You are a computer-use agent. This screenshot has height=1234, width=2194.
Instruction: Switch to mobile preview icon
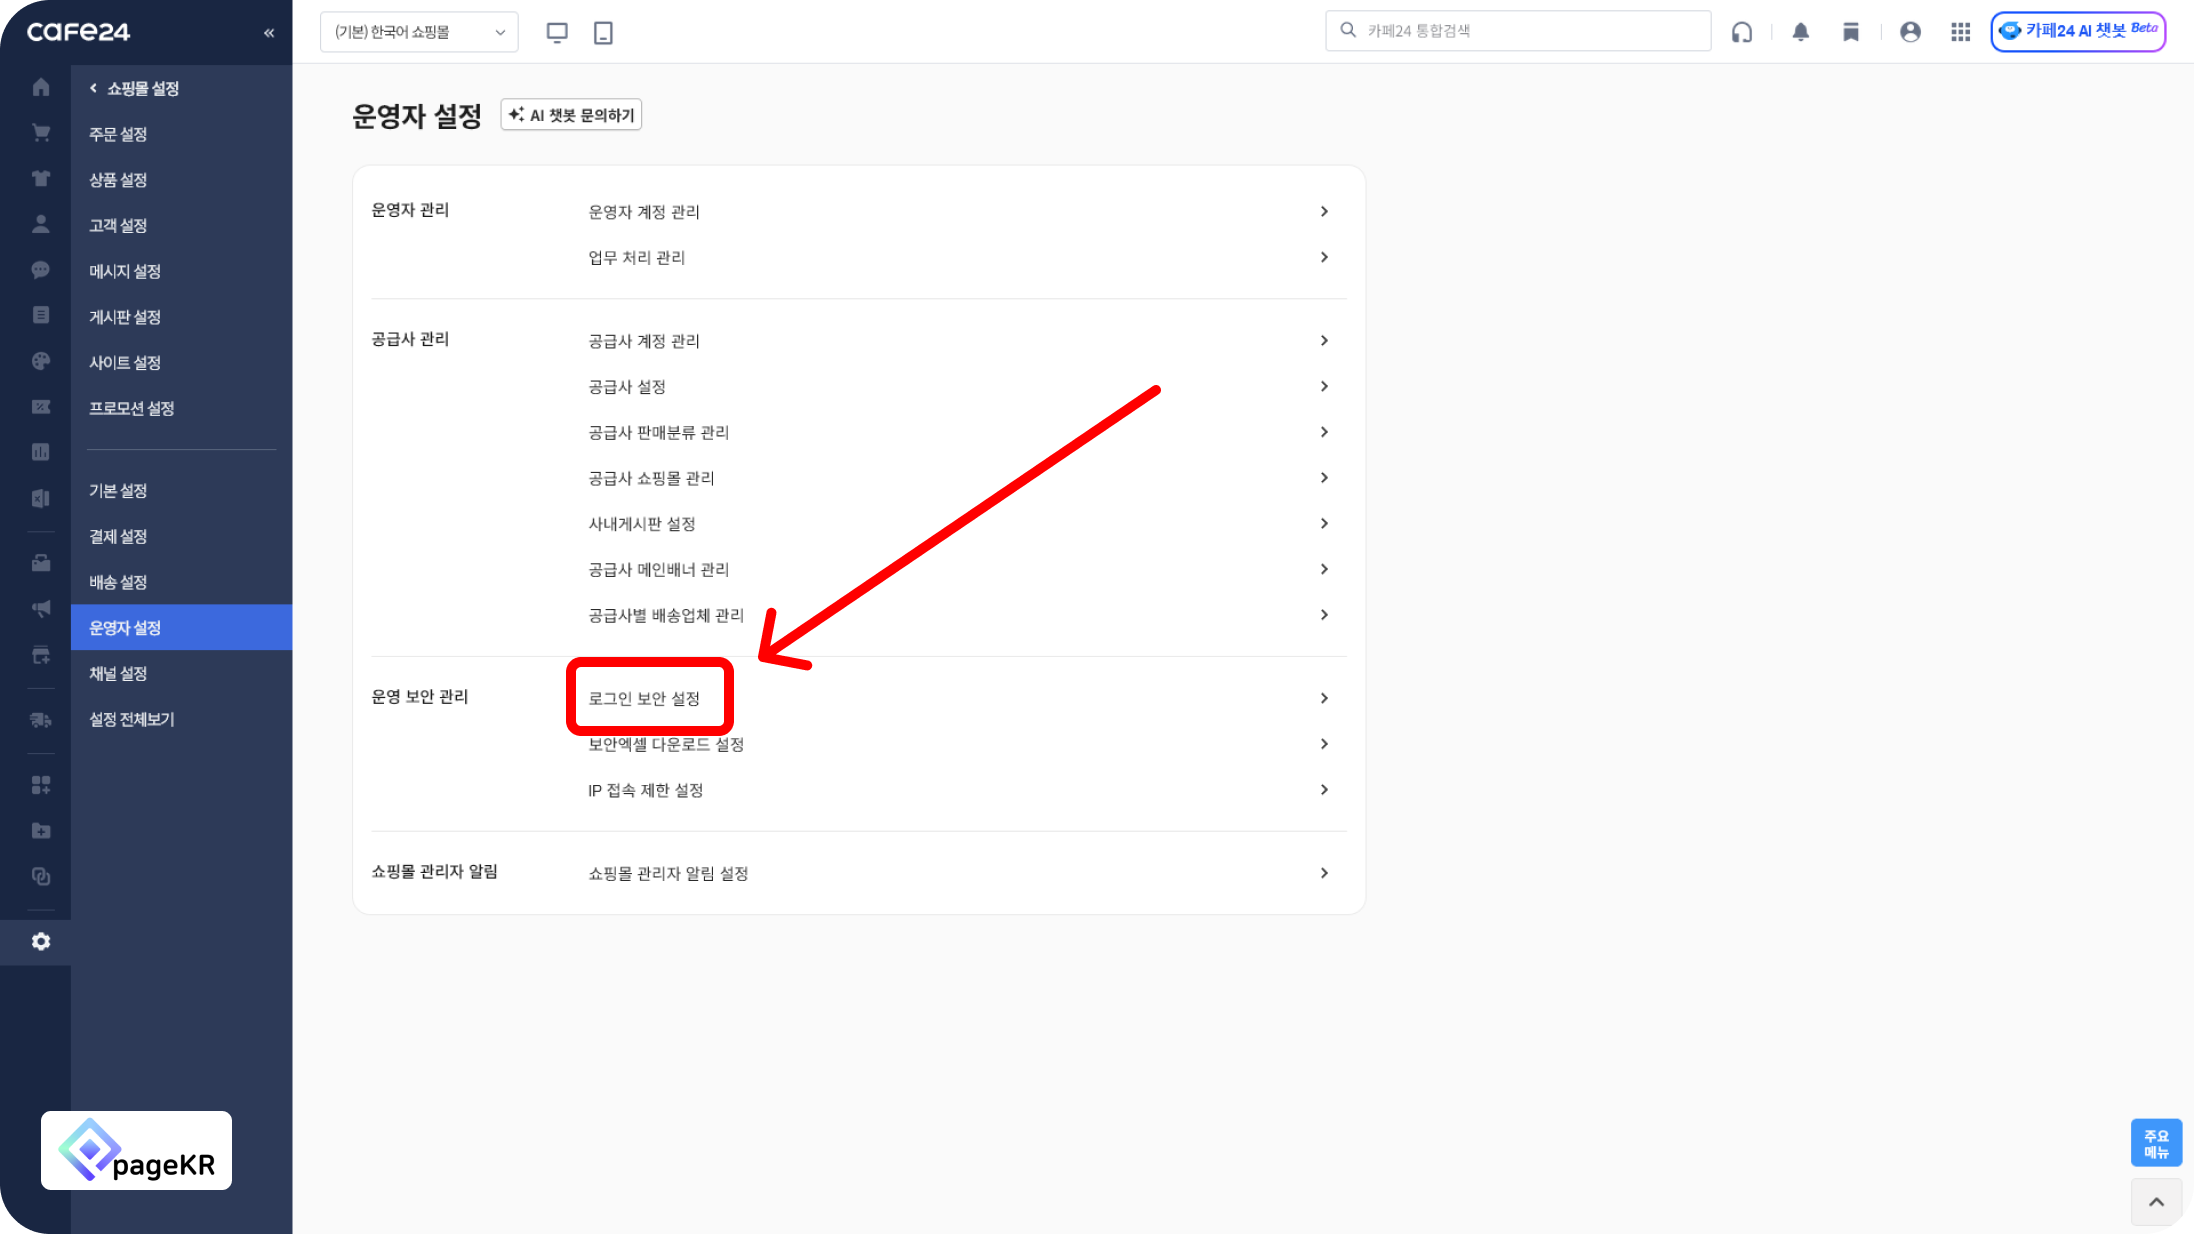603,32
